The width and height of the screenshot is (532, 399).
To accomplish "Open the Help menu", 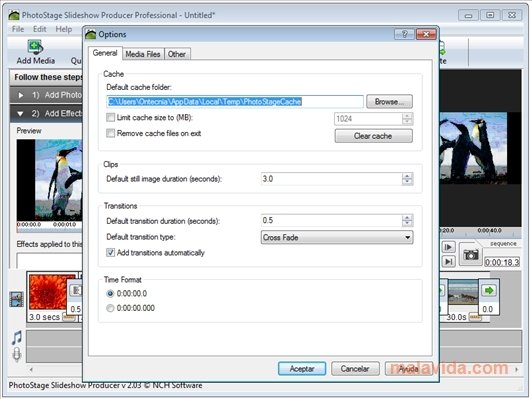I will click(x=63, y=29).
